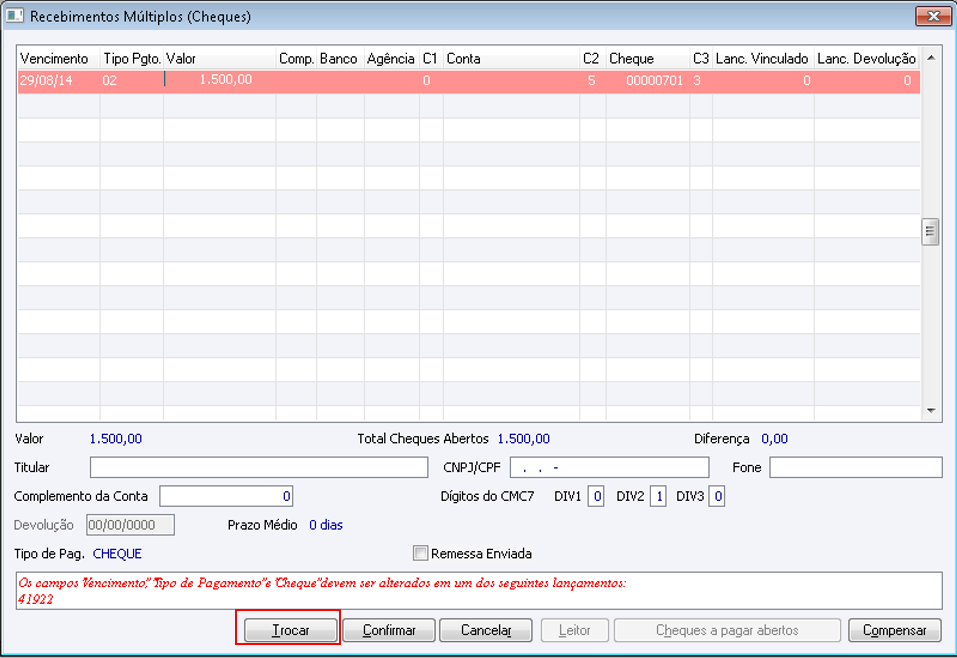
Task: Toggle the Remessa Enviada checkbox
Action: 420,553
